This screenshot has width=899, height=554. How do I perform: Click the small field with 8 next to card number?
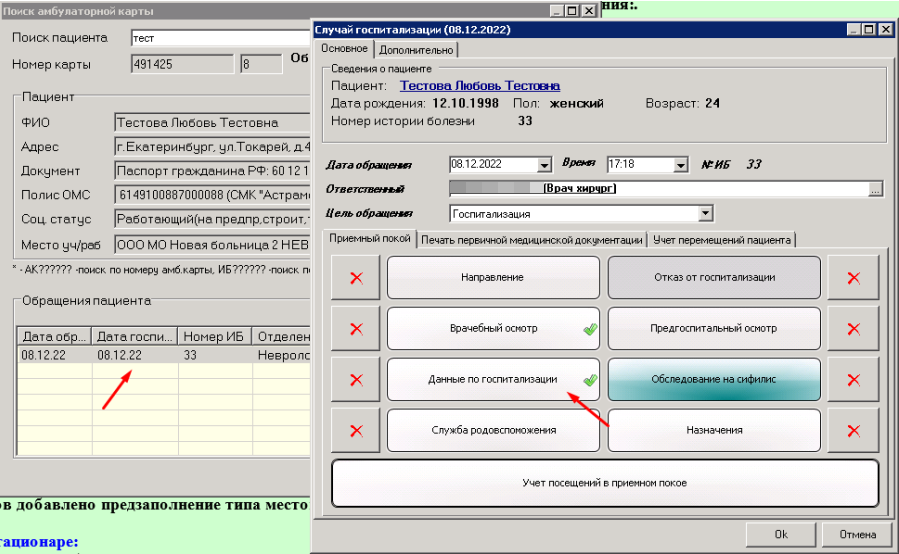[261, 64]
